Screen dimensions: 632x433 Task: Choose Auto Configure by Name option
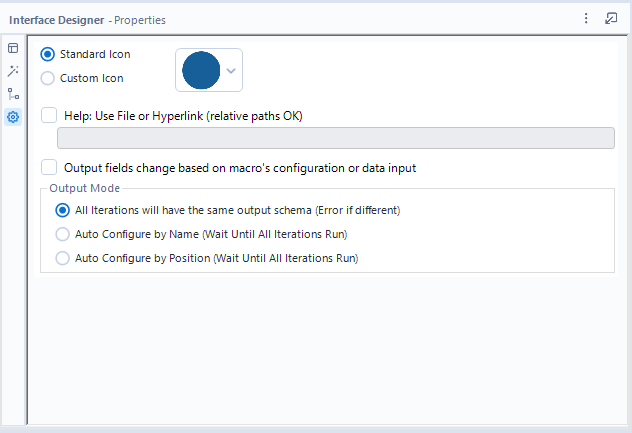coord(64,234)
